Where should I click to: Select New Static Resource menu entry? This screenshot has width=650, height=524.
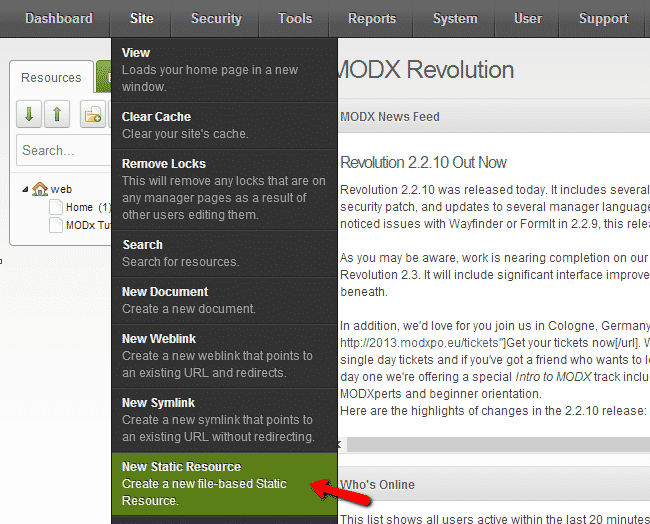pos(224,483)
